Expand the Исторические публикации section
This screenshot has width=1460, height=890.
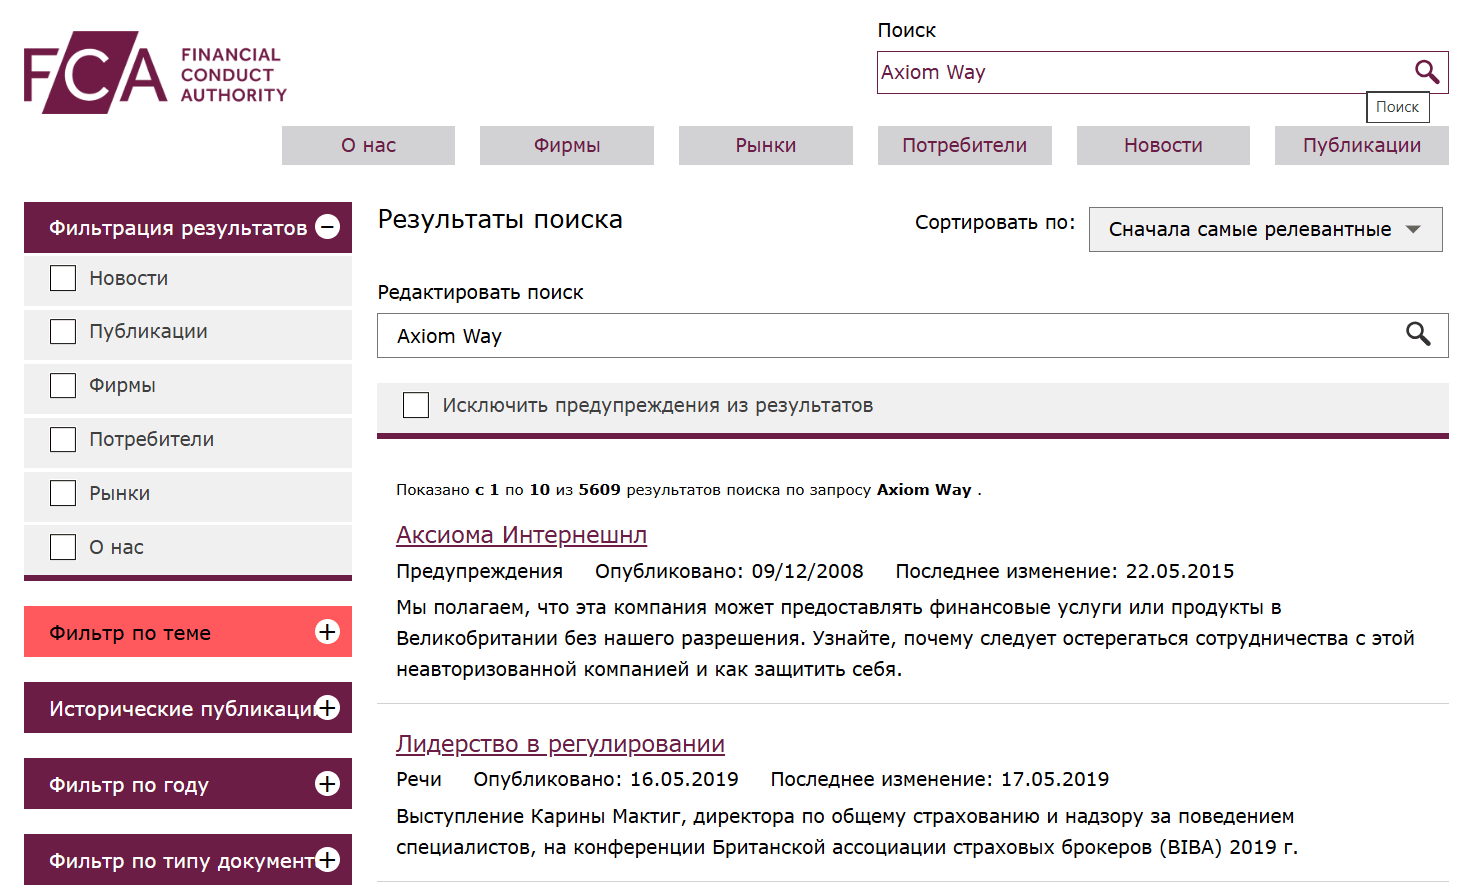tap(328, 707)
